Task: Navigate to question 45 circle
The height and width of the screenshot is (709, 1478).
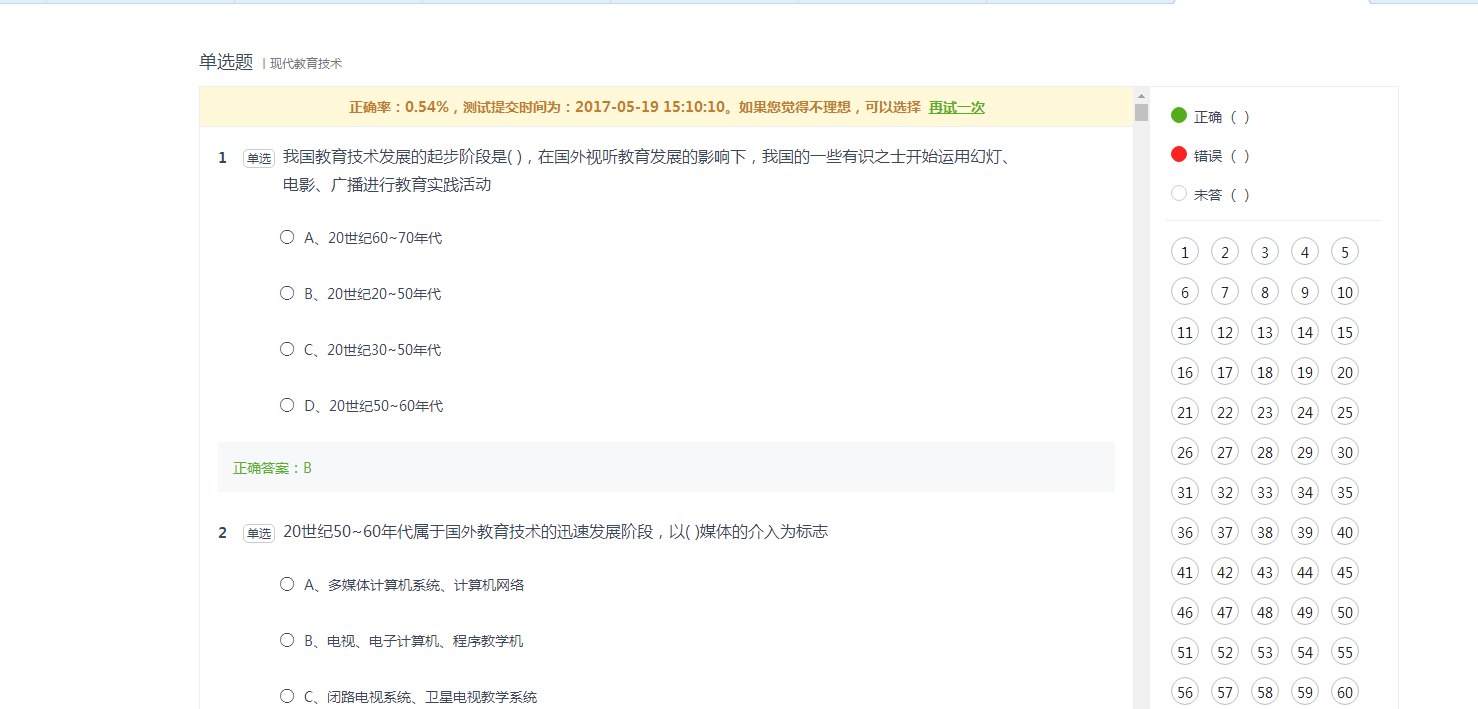Action: click(x=1345, y=572)
